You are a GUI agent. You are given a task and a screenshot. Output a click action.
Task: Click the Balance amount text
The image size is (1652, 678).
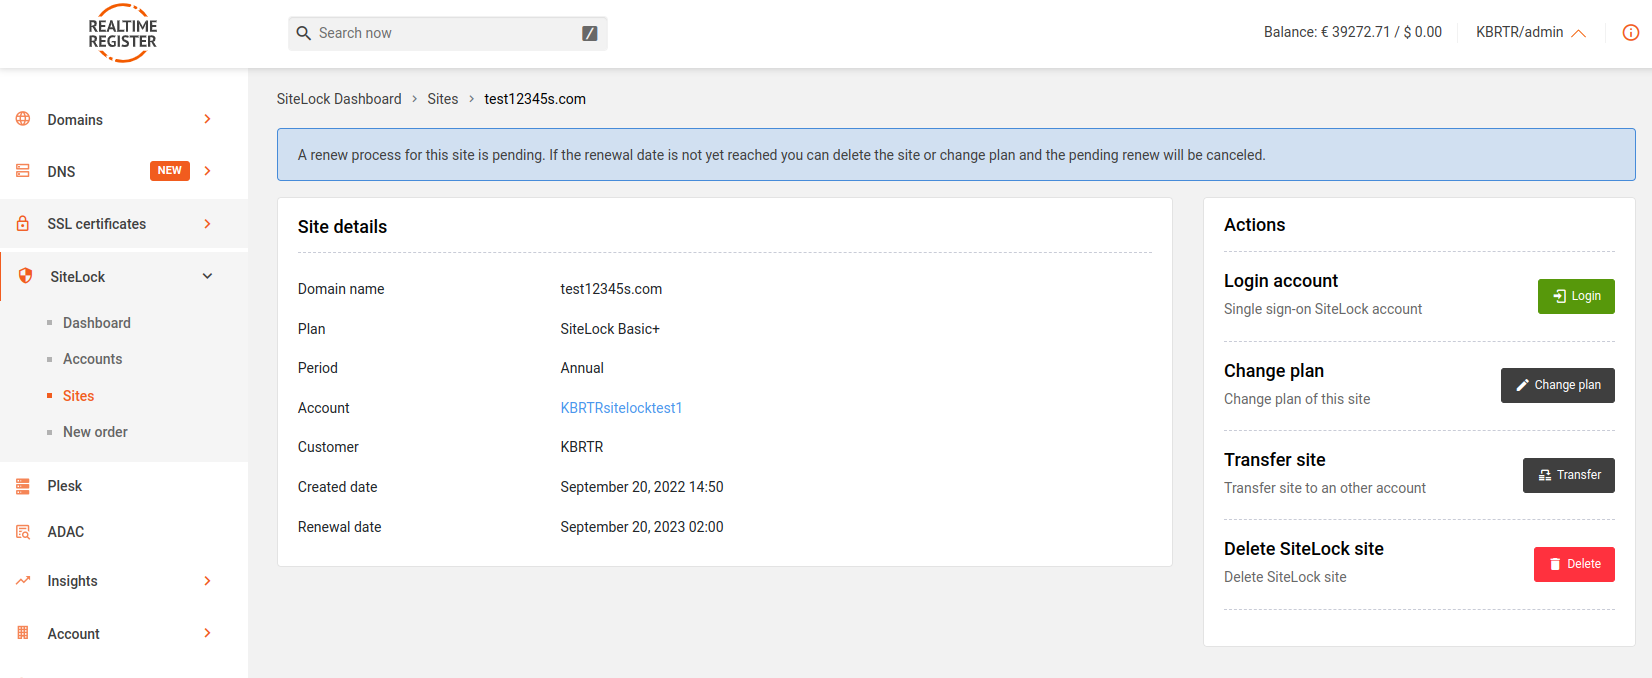(x=1353, y=32)
